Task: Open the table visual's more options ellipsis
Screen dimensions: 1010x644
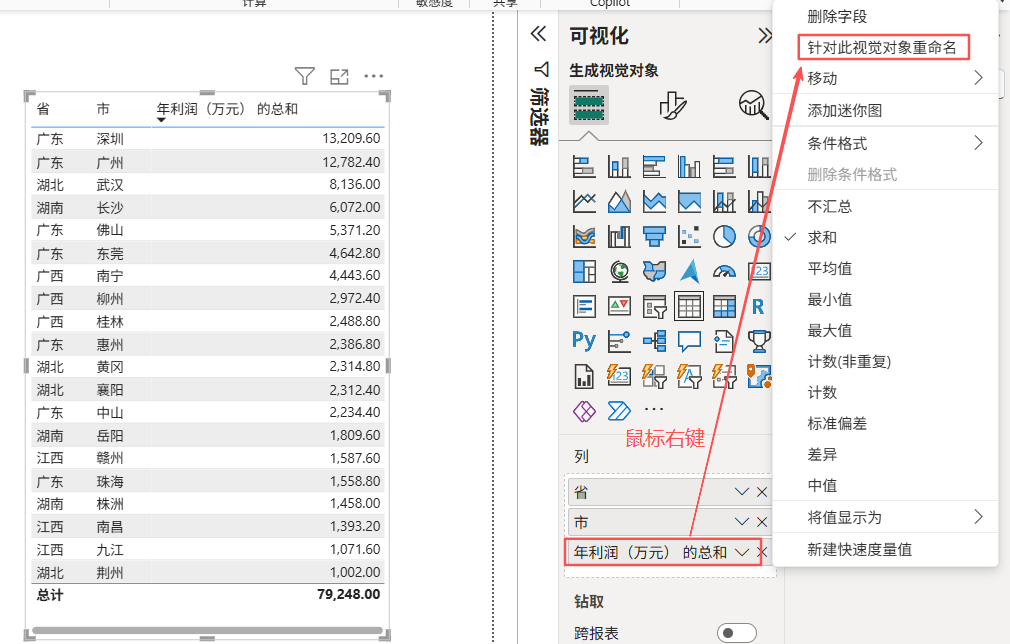Action: [x=374, y=76]
